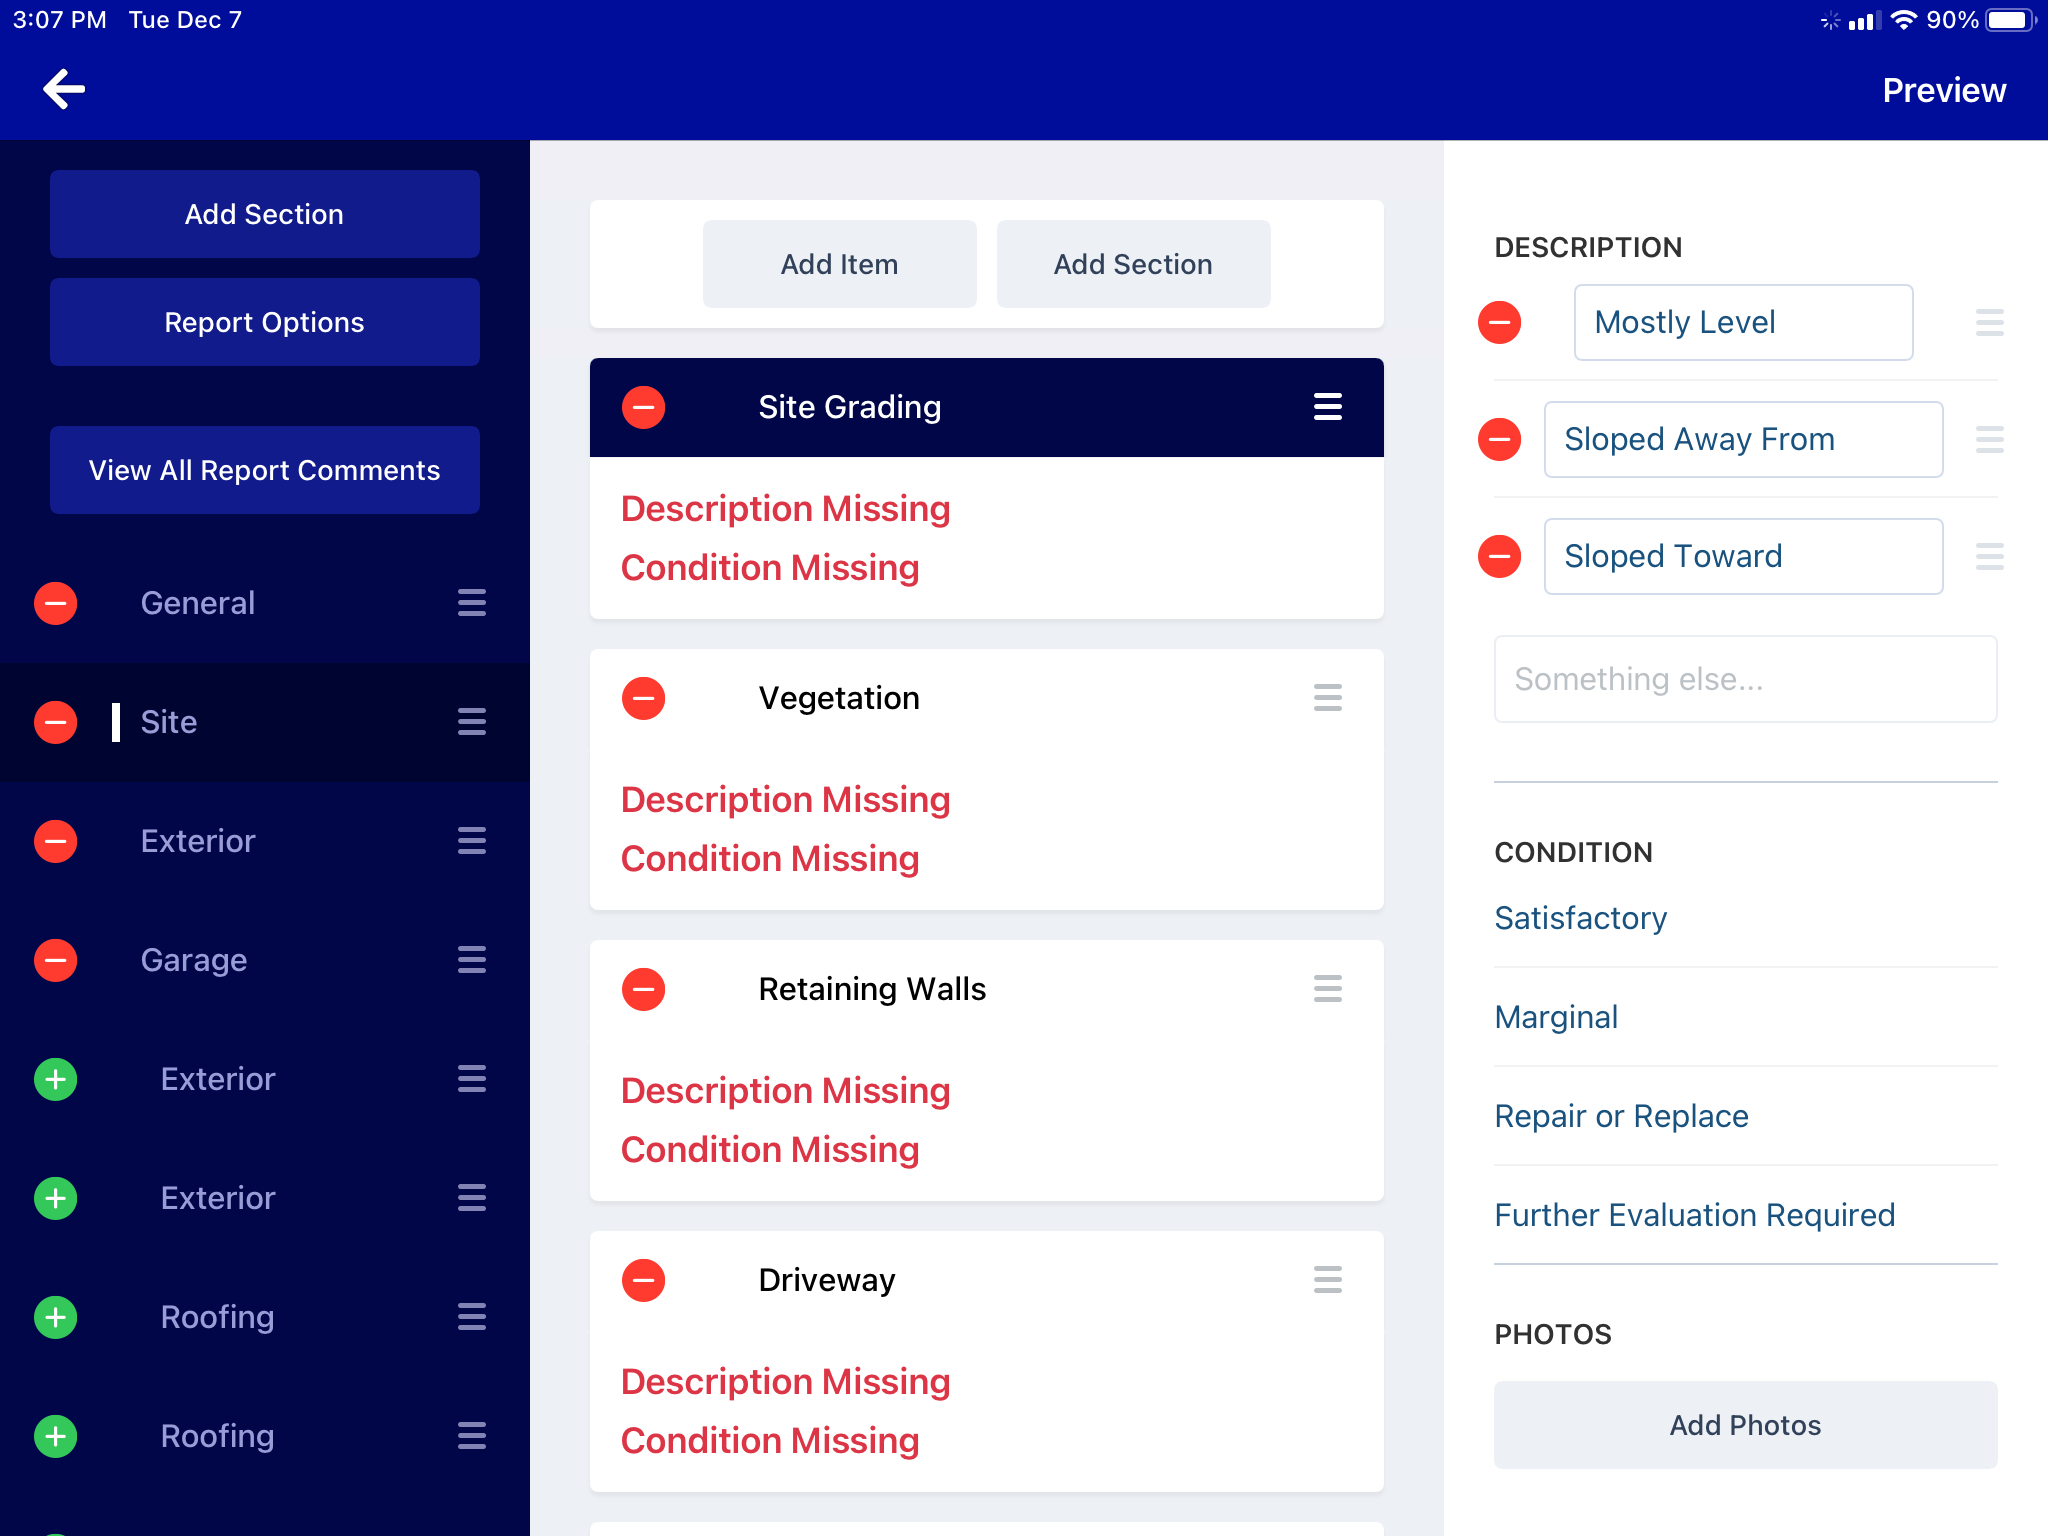Tap the Site Grading reorder handle
Viewport: 2048px width, 1536px height.
(1327, 408)
